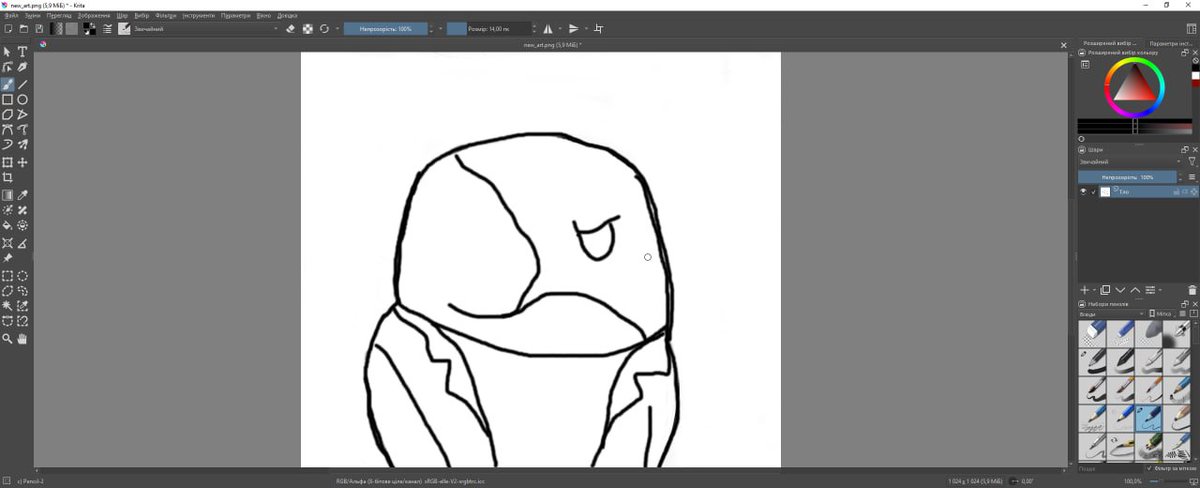Expand the add layer type arrow

click(1095, 290)
